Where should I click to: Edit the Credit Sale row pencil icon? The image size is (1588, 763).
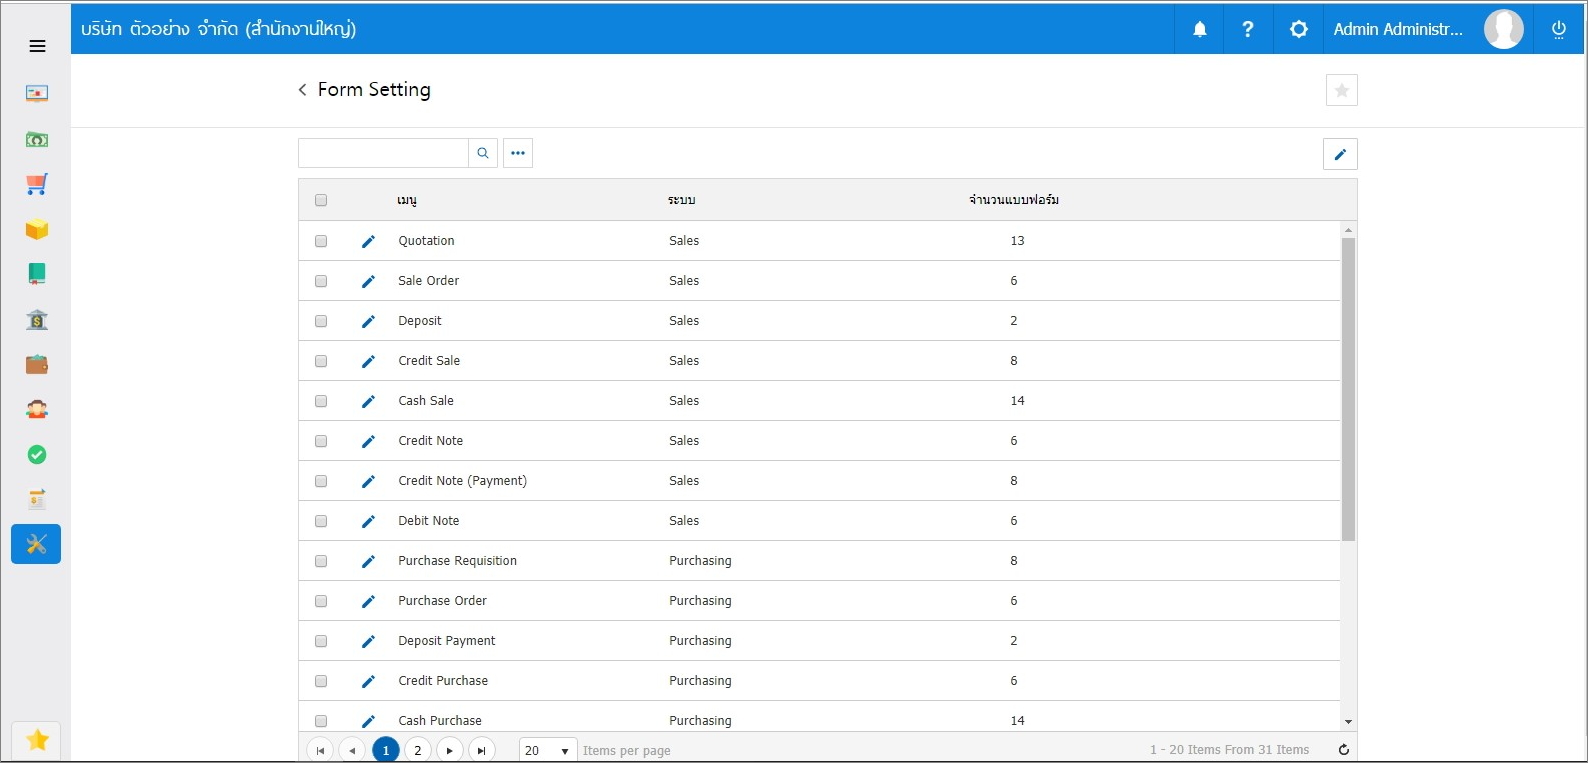coord(368,361)
